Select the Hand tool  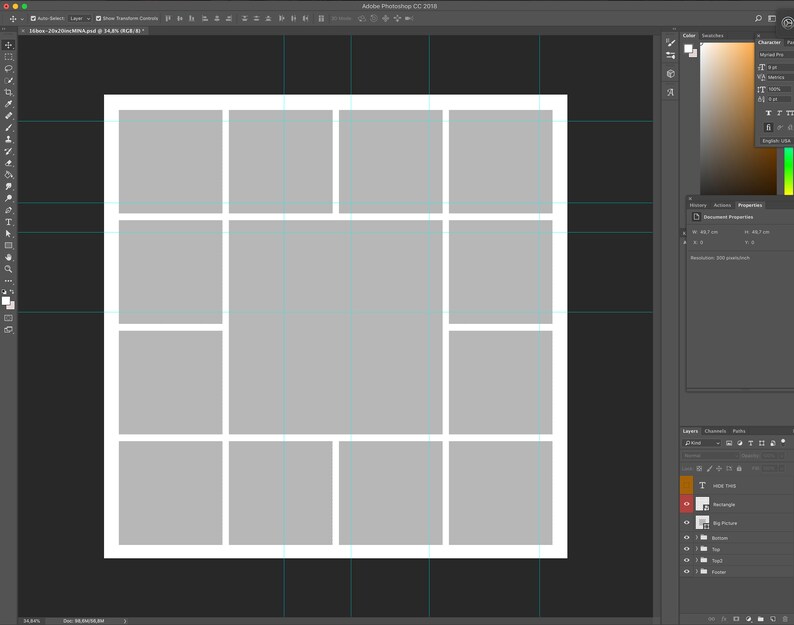9,257
